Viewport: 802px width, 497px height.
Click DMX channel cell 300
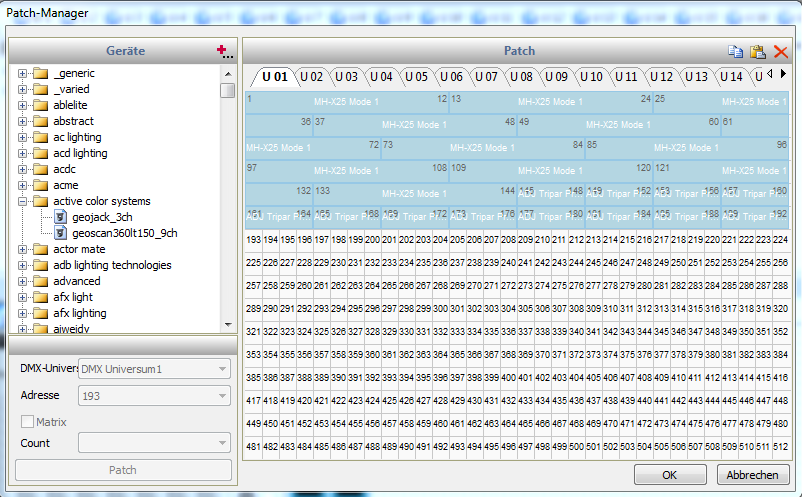440,309
